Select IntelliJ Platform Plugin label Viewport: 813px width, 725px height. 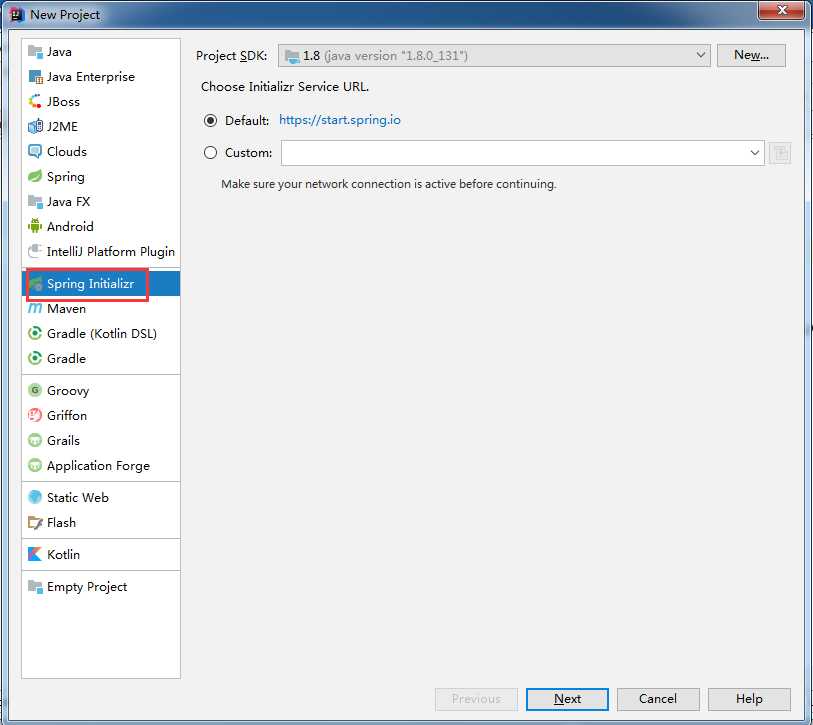point(111,252)
